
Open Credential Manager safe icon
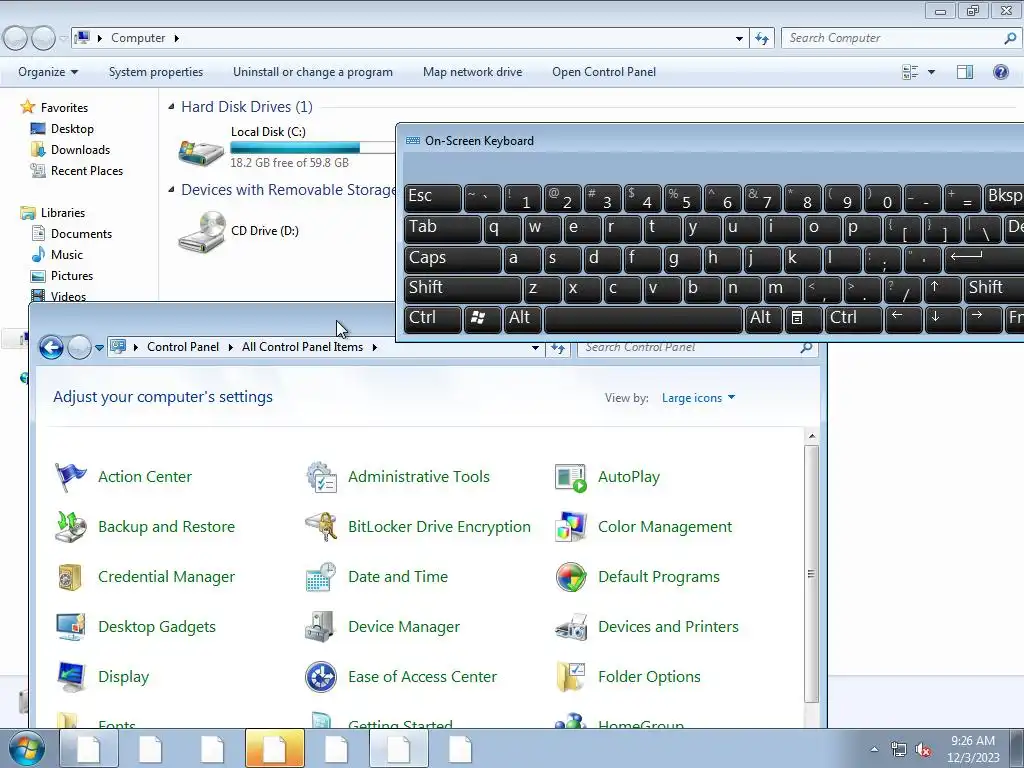tap(71, 577)
